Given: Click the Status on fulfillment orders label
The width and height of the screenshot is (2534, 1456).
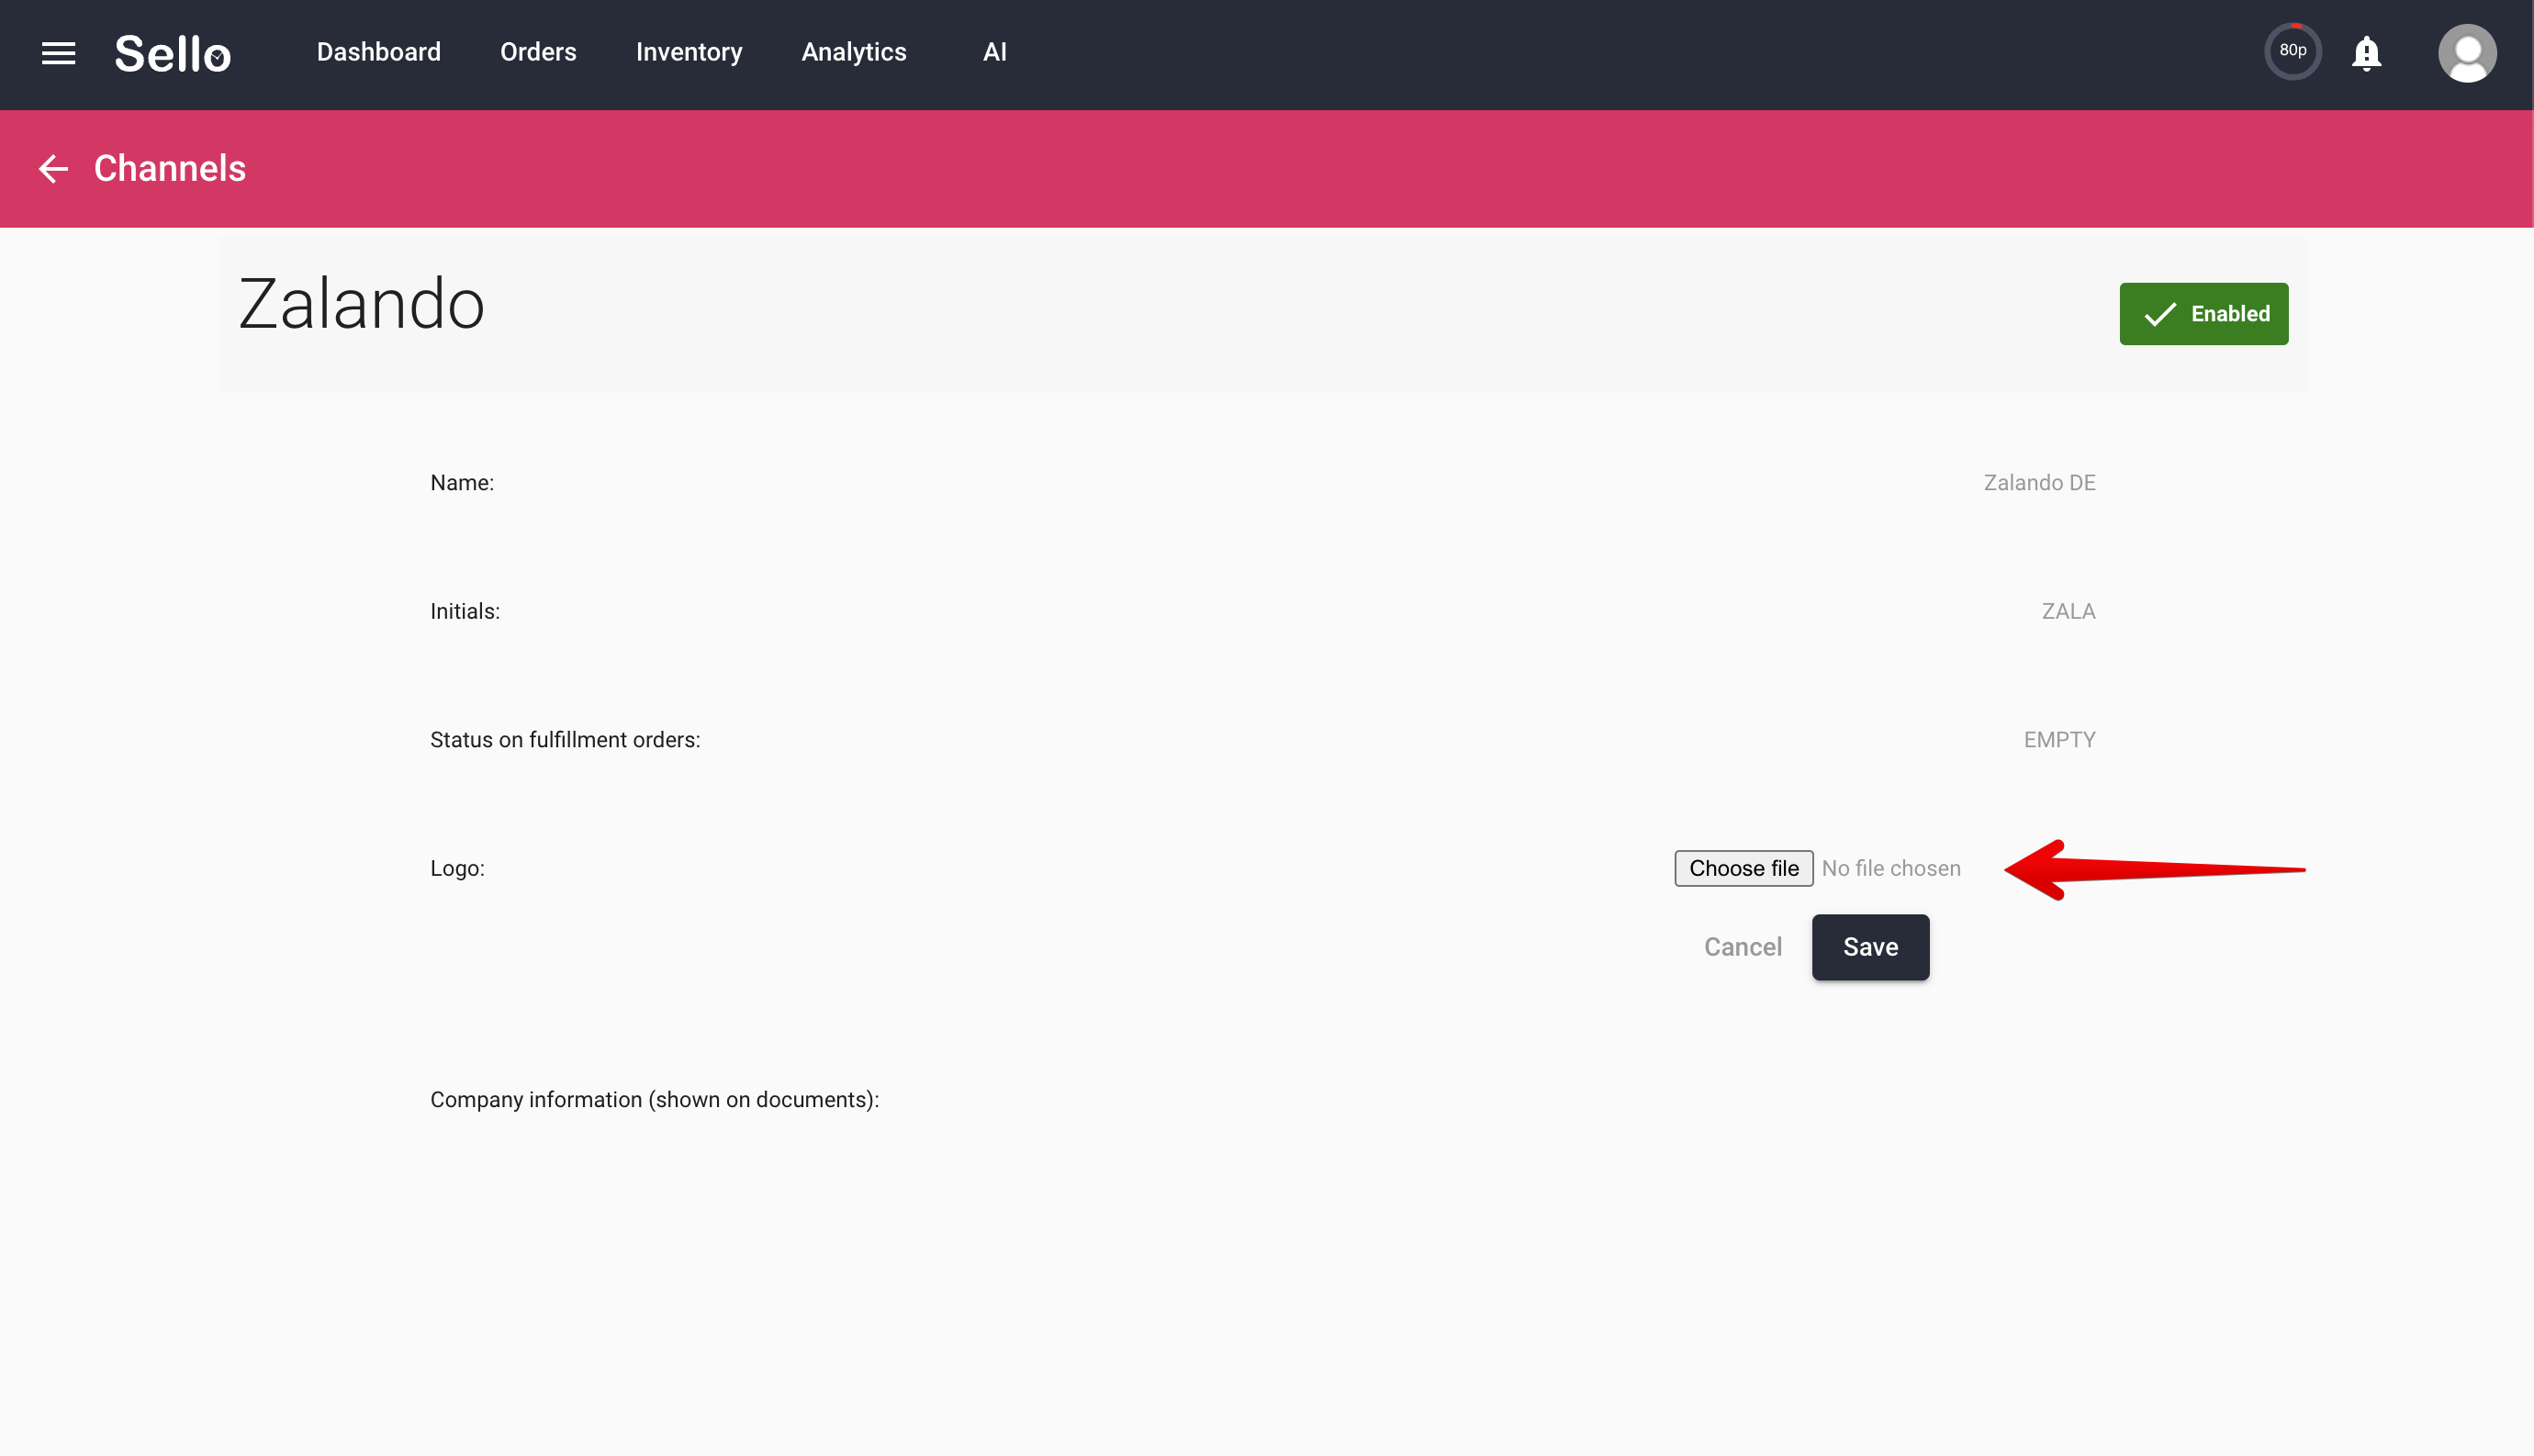Looking at the screenshot, I should pyautogui.click(x=565, y=740).
